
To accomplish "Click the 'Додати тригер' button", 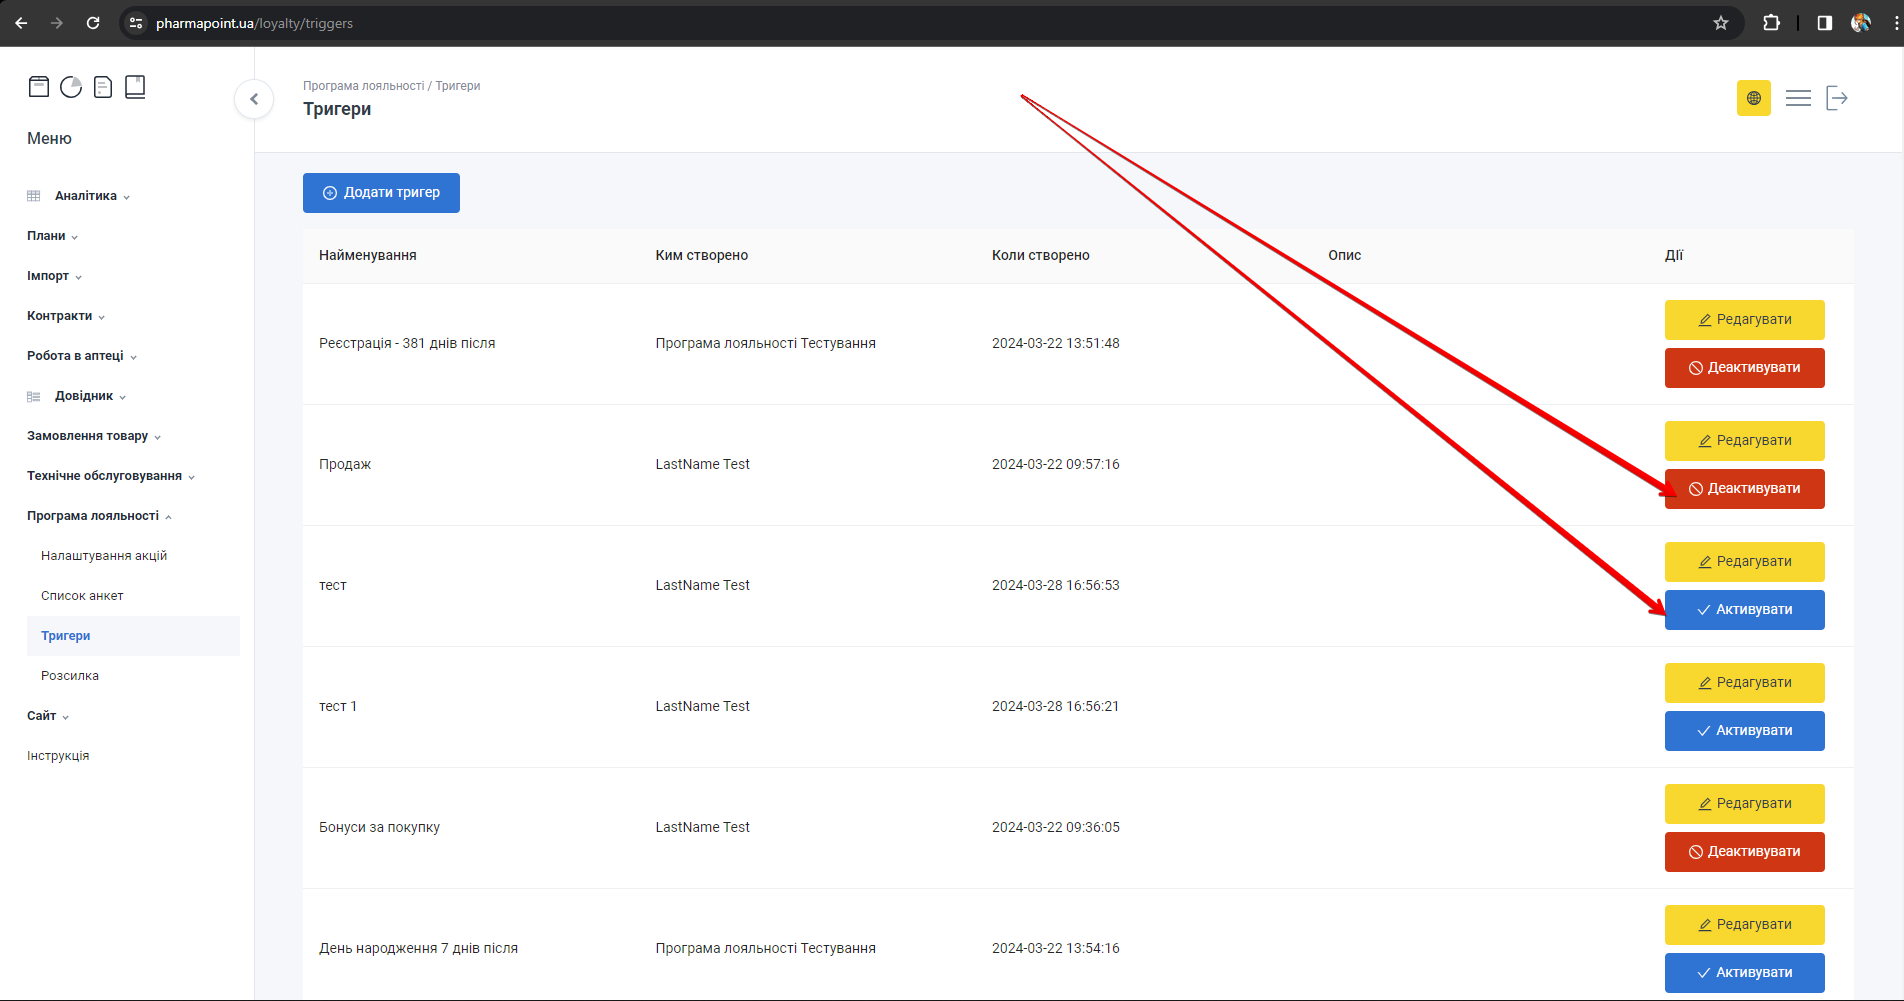I will tap(381, 193).
